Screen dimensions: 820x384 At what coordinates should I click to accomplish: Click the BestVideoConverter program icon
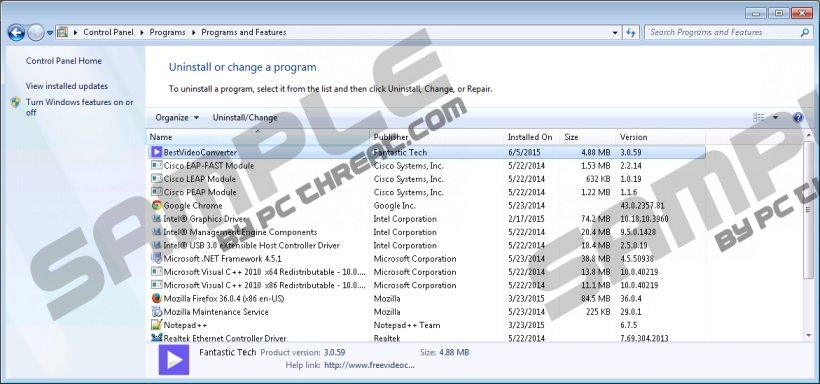[x=156, y=152]
